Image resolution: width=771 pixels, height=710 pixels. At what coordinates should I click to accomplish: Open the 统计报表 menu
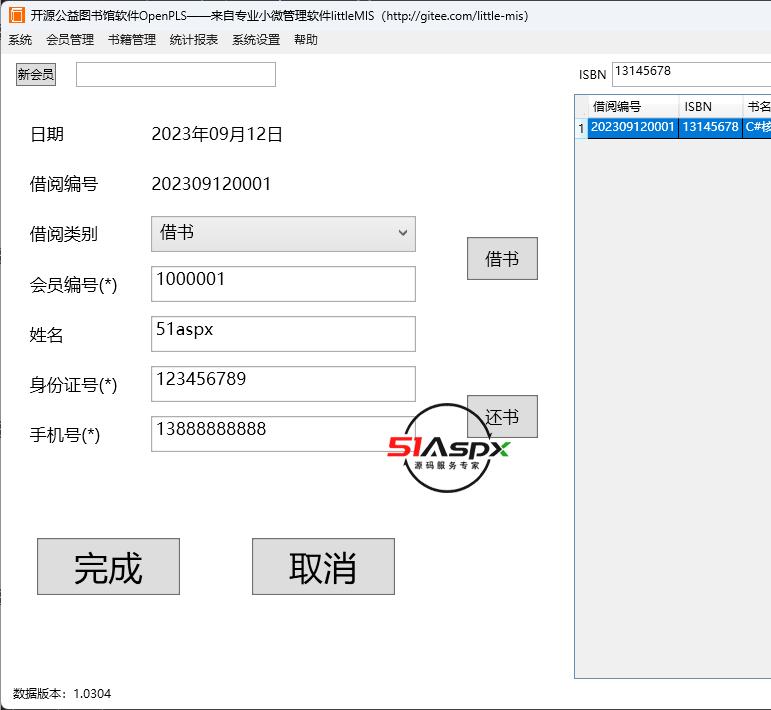pyautogui.click(x=194, y=39)
